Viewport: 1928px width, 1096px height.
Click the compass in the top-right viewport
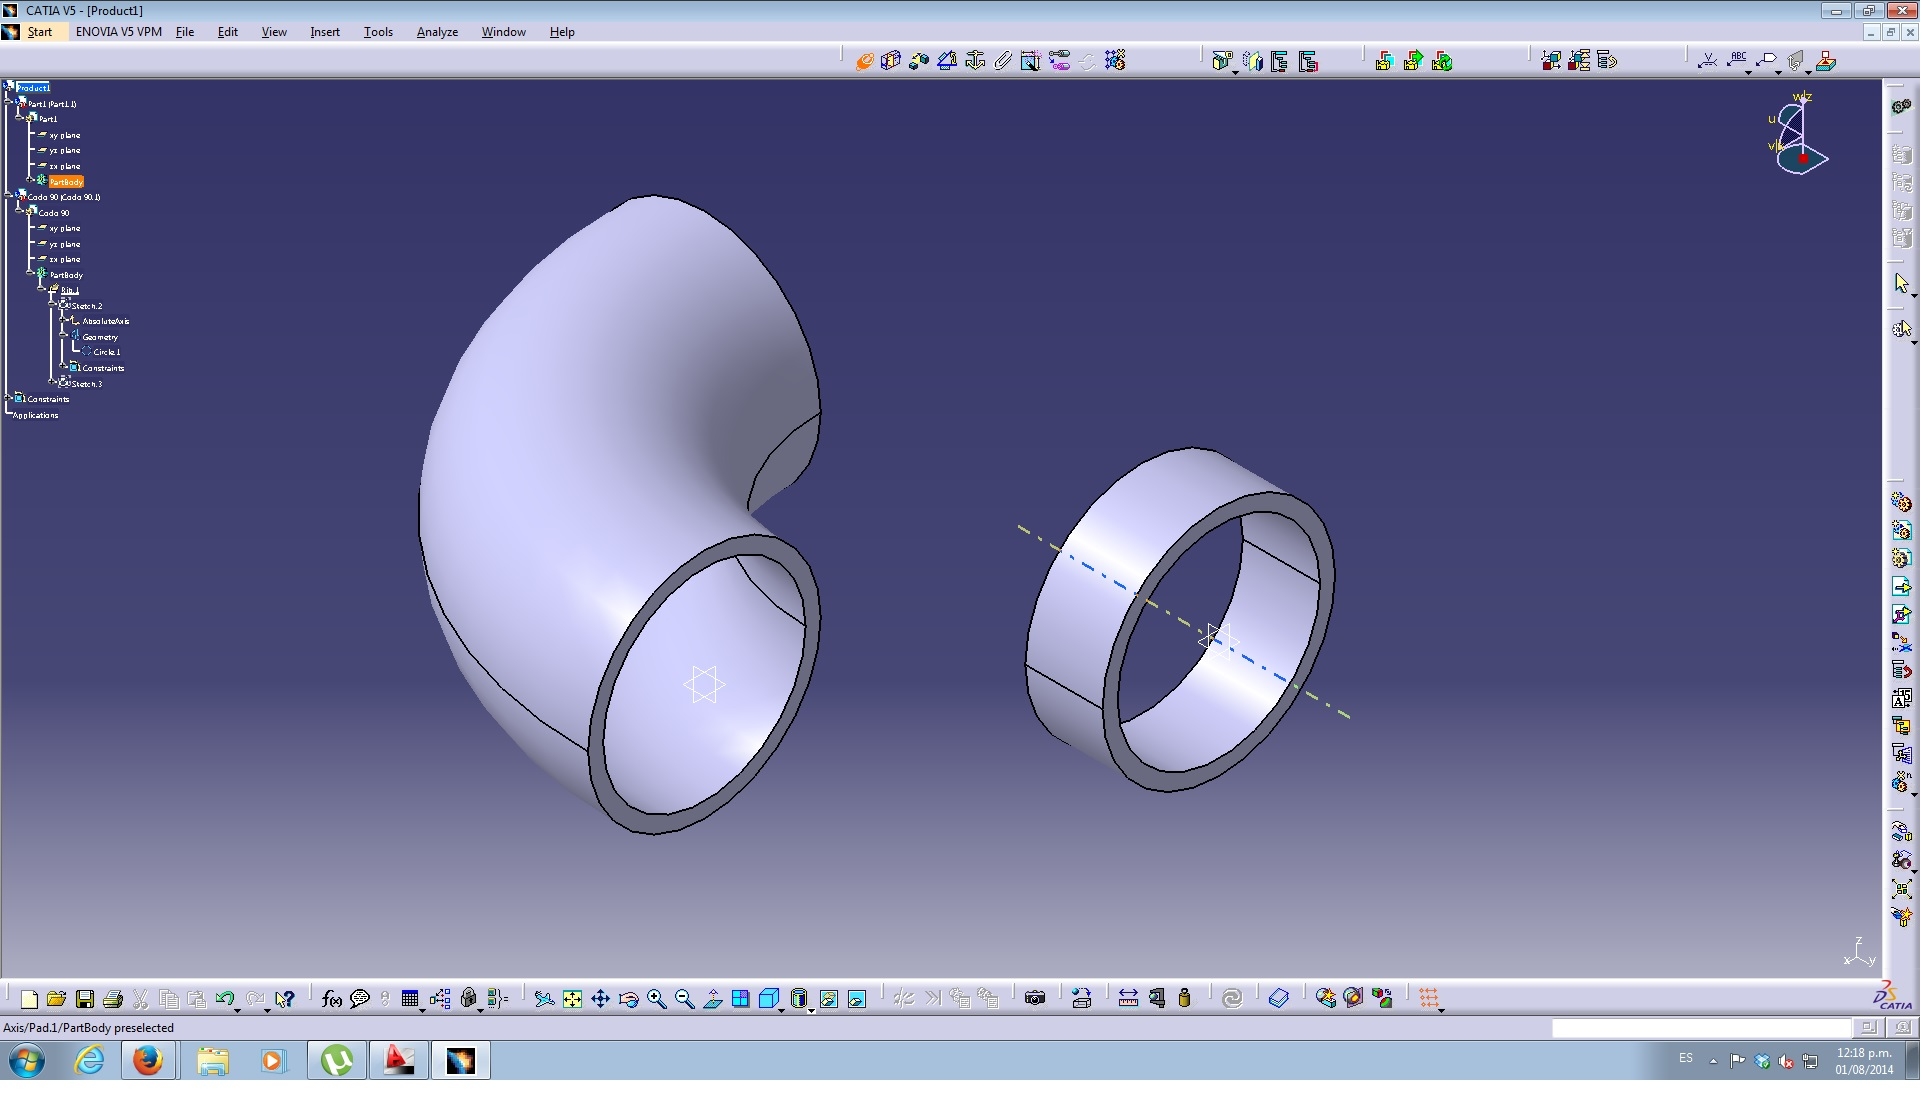1797,135
